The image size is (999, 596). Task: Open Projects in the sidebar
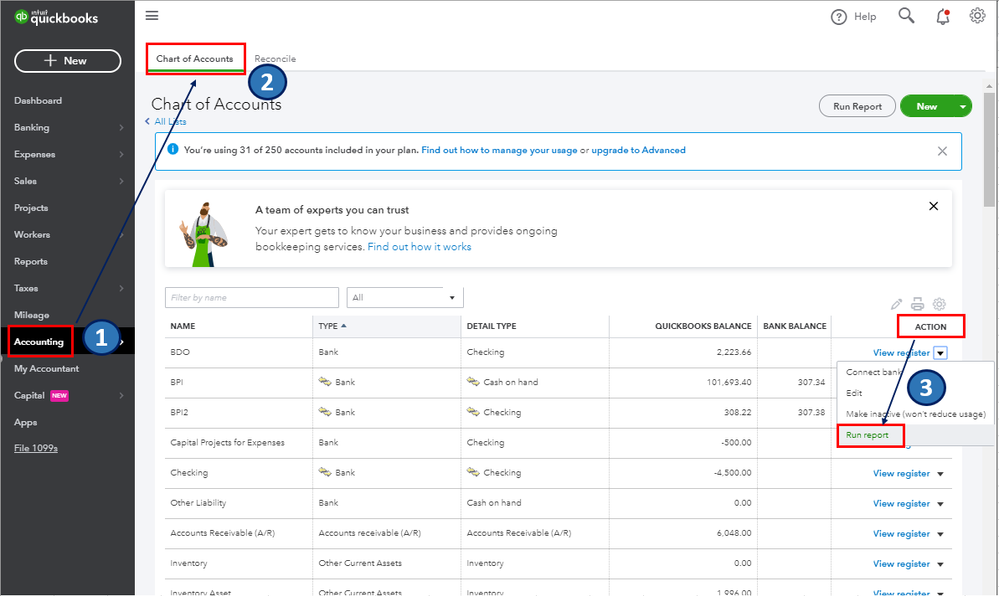click(31, 208)
